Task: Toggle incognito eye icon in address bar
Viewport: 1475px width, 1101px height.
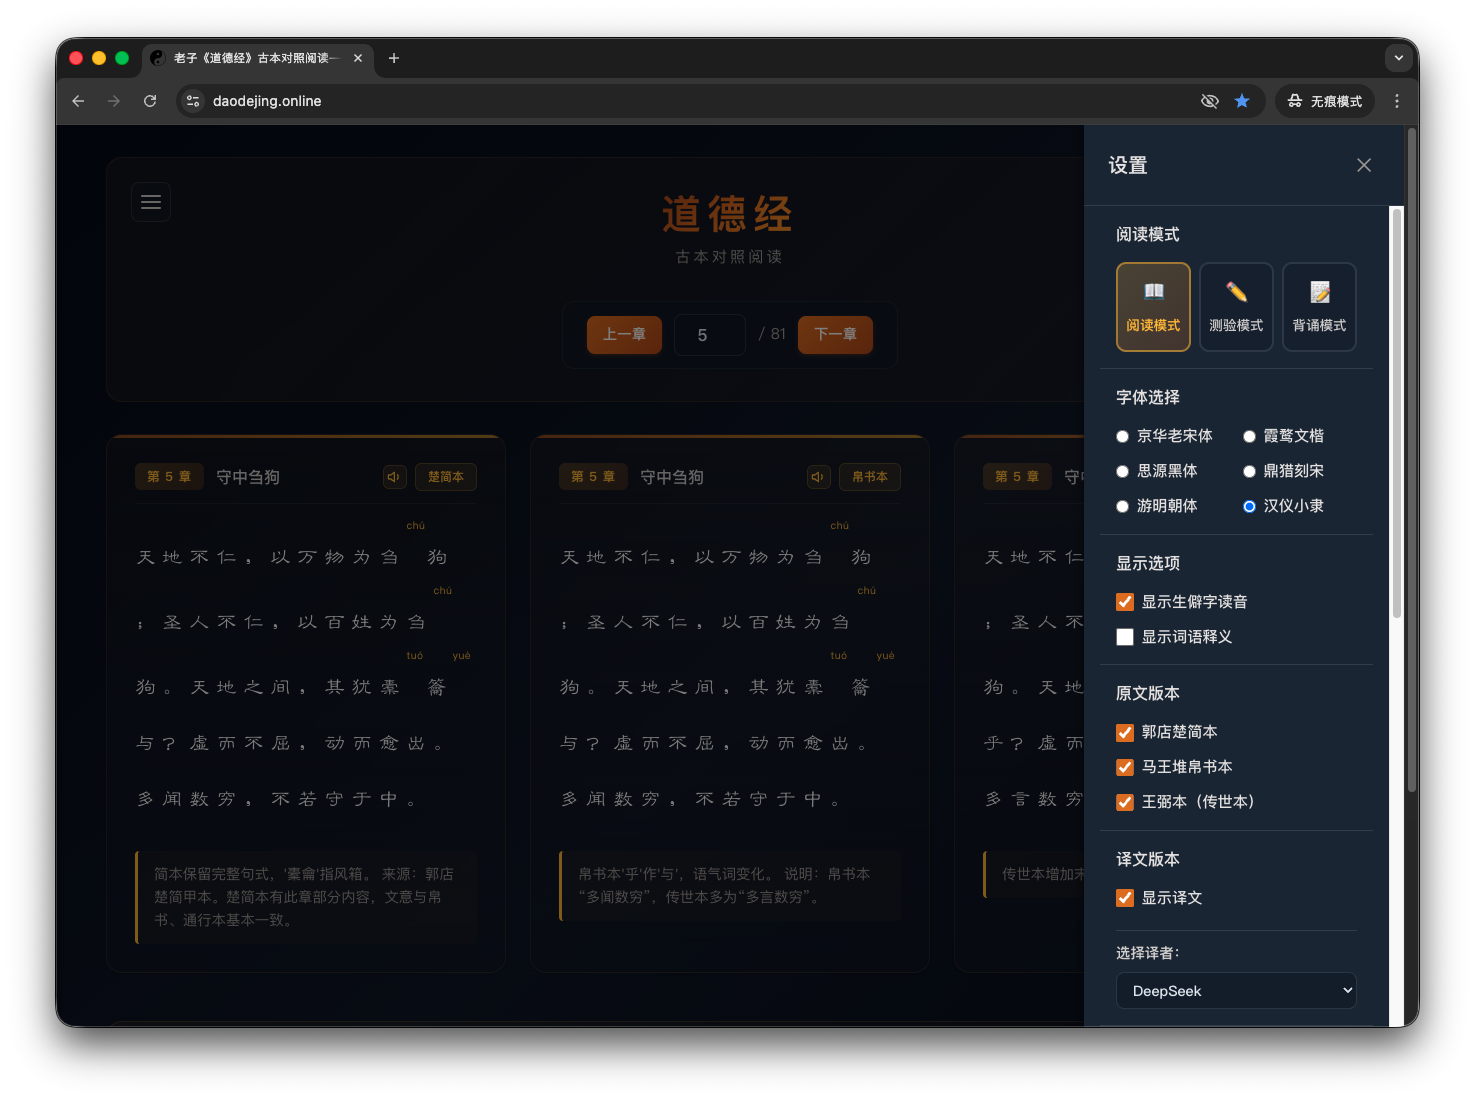Action: pos(1209,101)
